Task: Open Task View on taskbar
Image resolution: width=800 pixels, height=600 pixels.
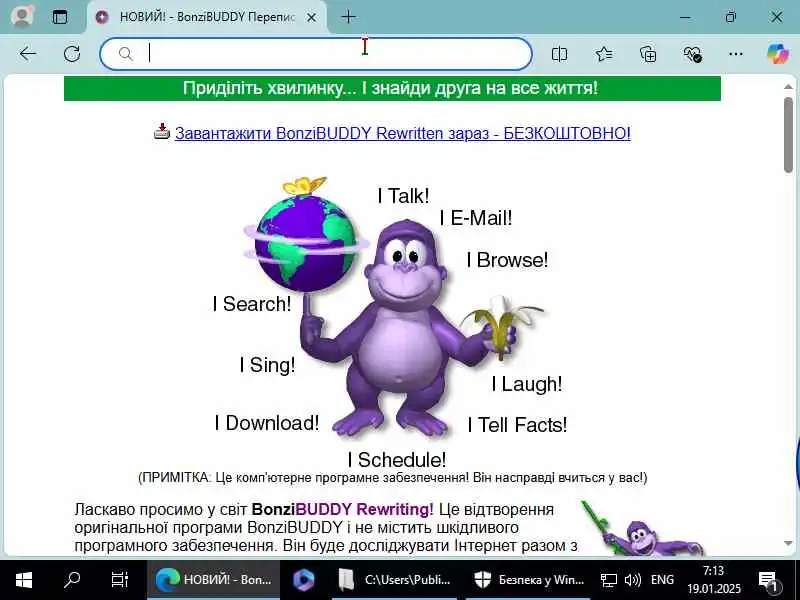Action: coord(120,580)
